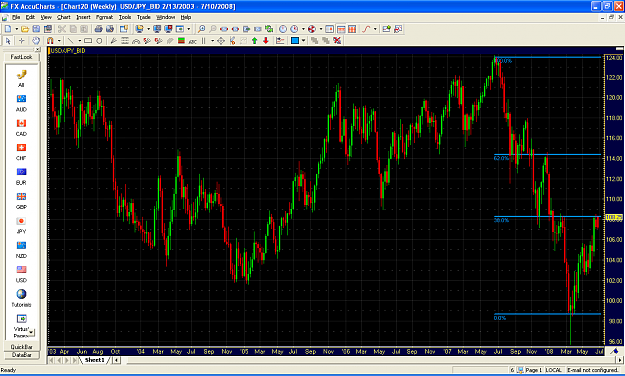Click the New document icon
The width and height of the screenshot is (625, 376).
coord(8,29)
